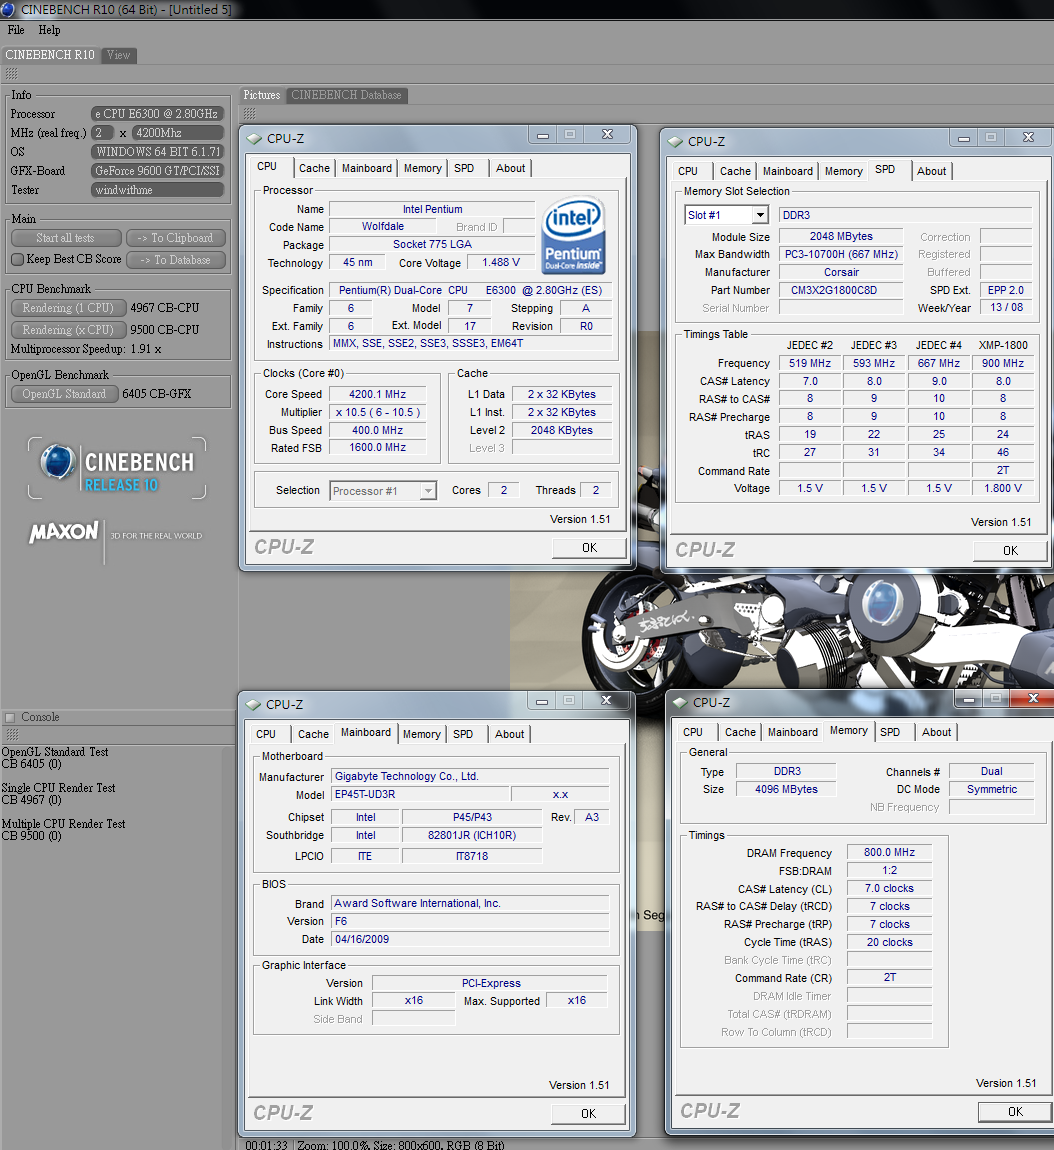The image size is (1054, 1150).
Task: Open the File menu
Action: [15, 30]
